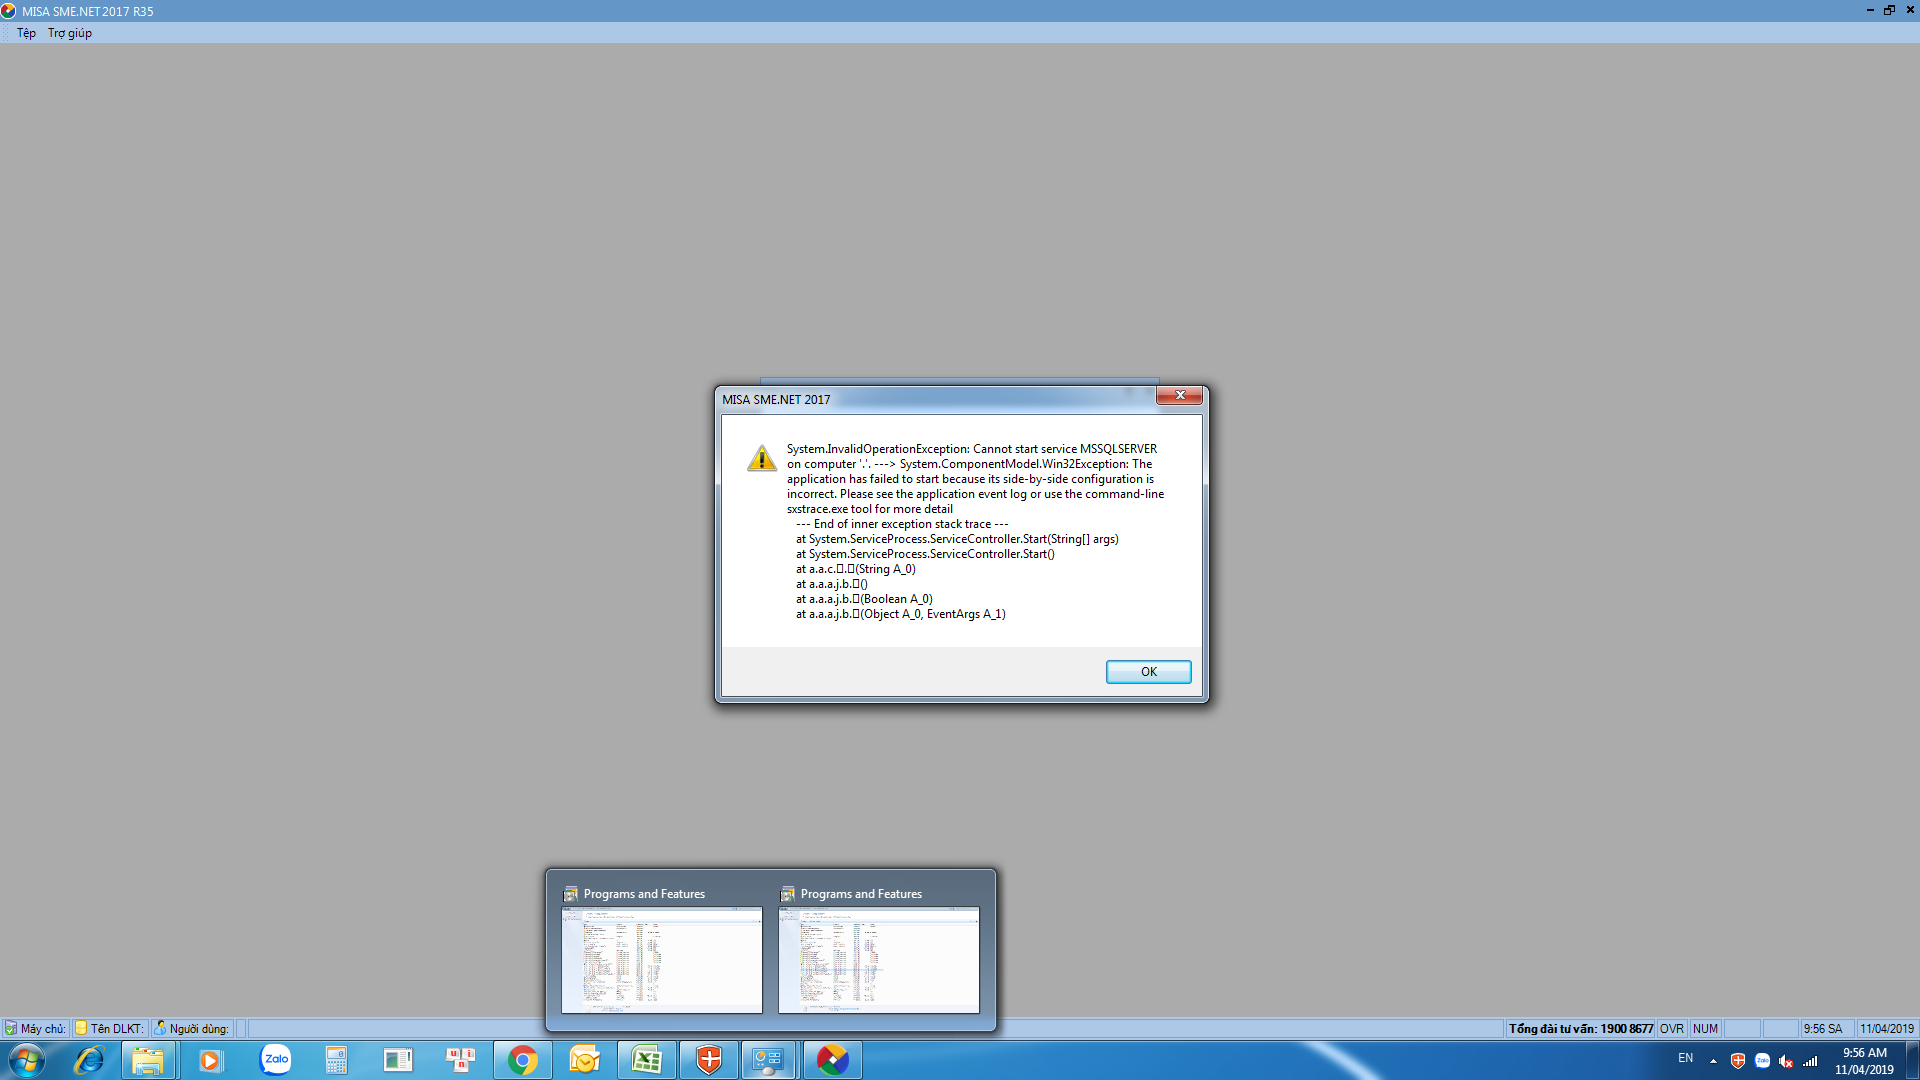This screenshot has width=1920, height=1080.
Task: Open Windows Explorer folder on taskbar
Action: click(x=148, y=1060)
